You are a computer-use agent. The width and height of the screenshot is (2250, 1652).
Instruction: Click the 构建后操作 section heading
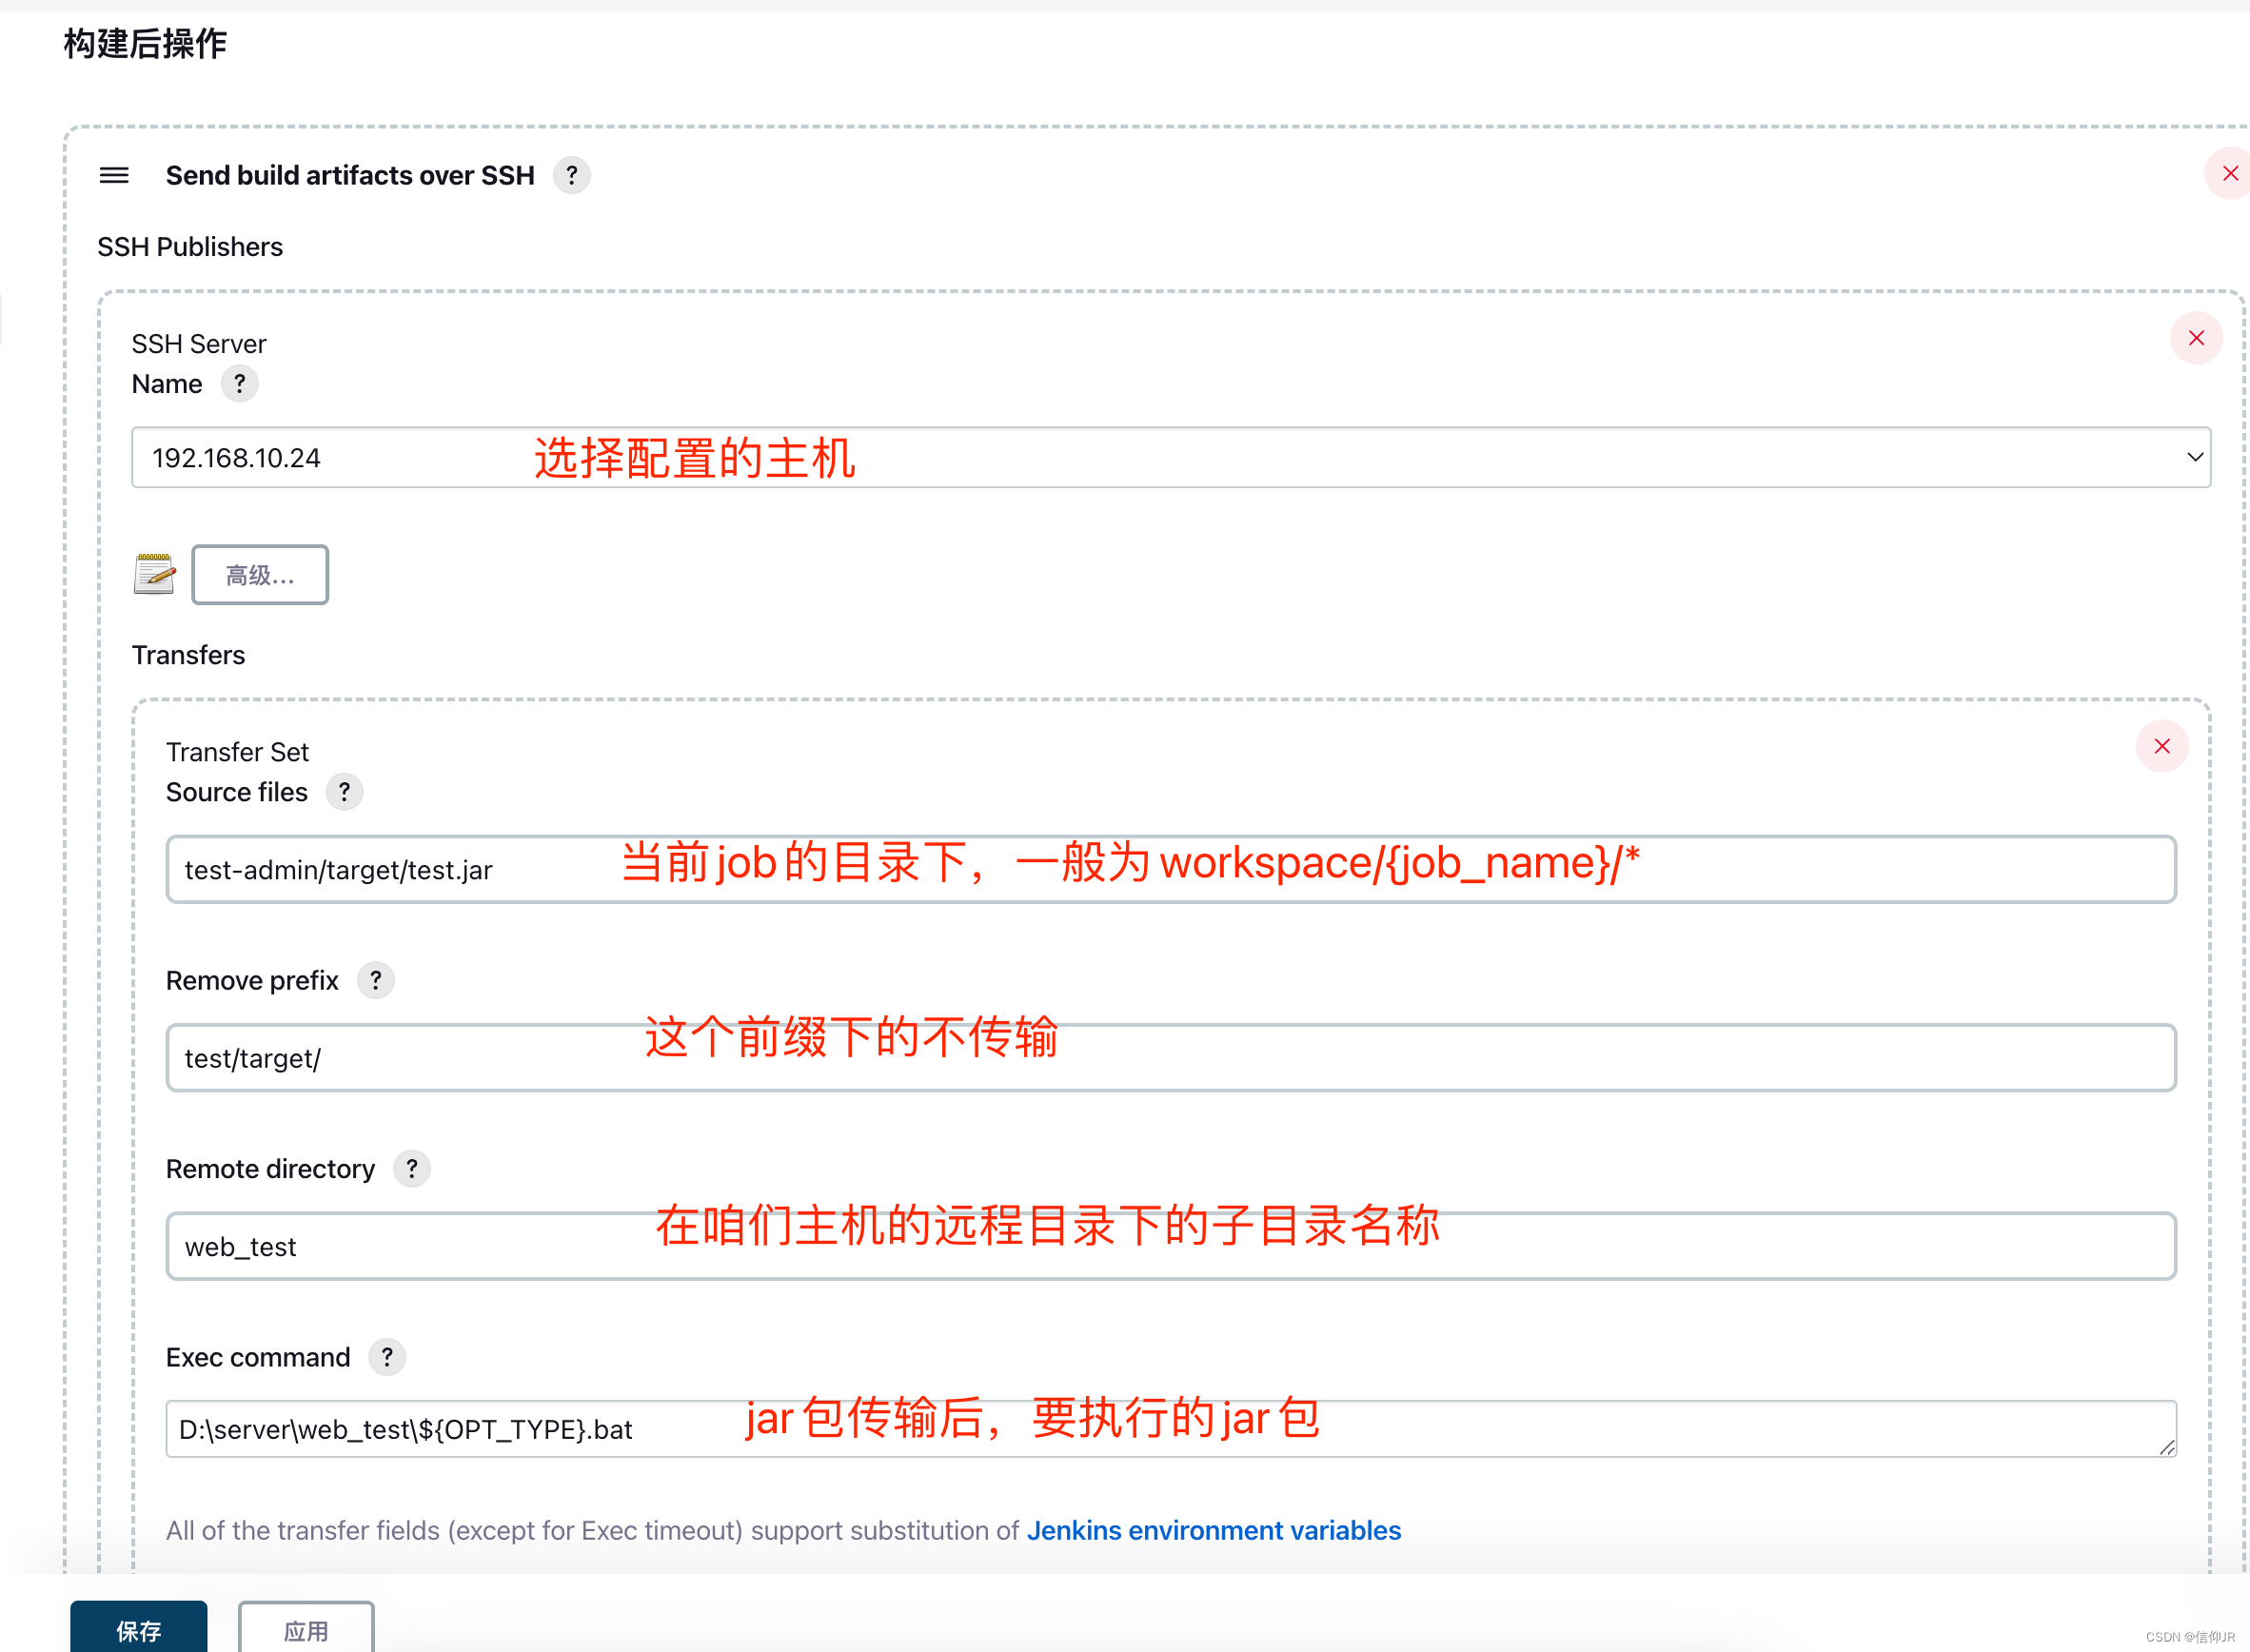pos(145,44)
